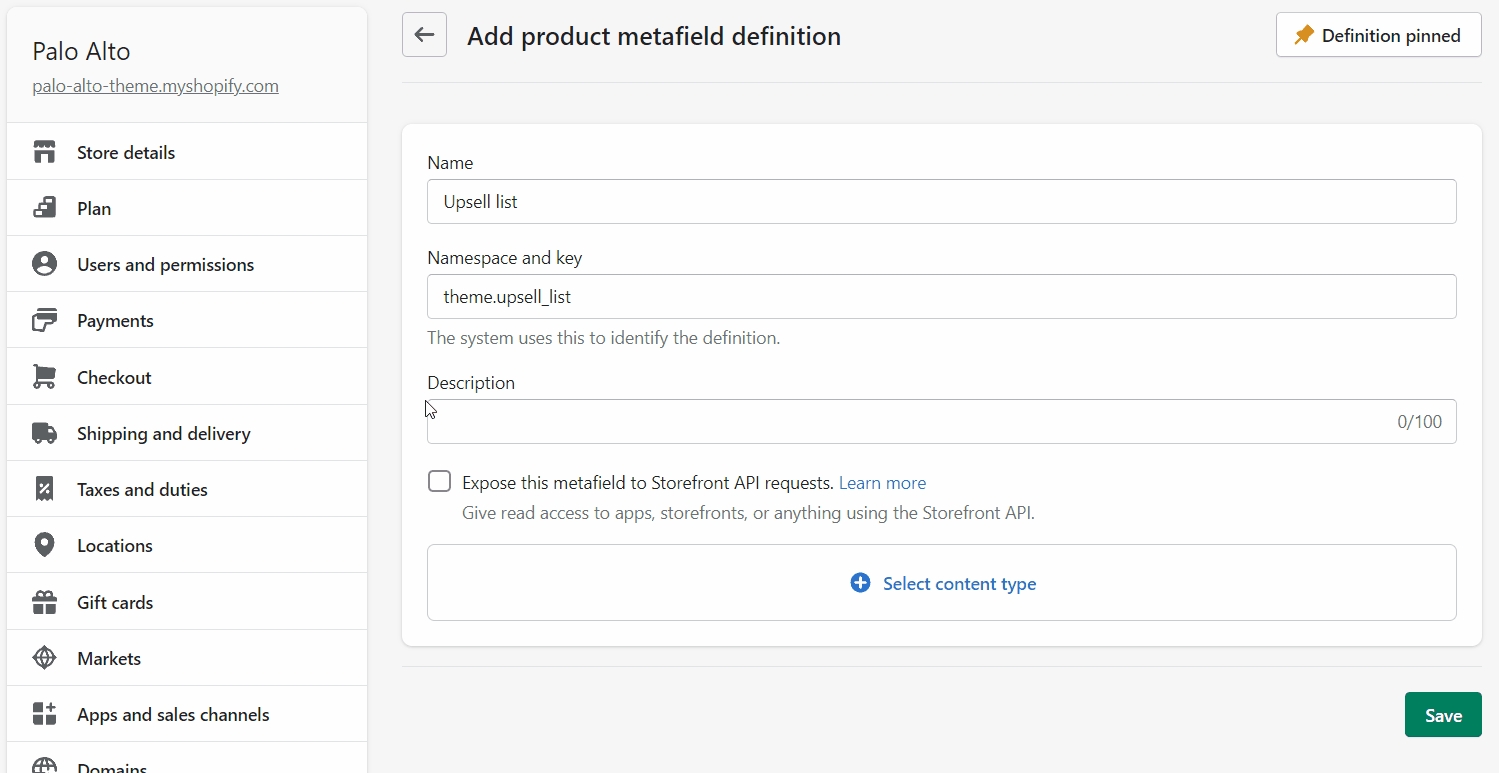Open the Learn more link
Image resolution: width=1499 pixels, height=773 pixels.
click(x=882, y=483)
